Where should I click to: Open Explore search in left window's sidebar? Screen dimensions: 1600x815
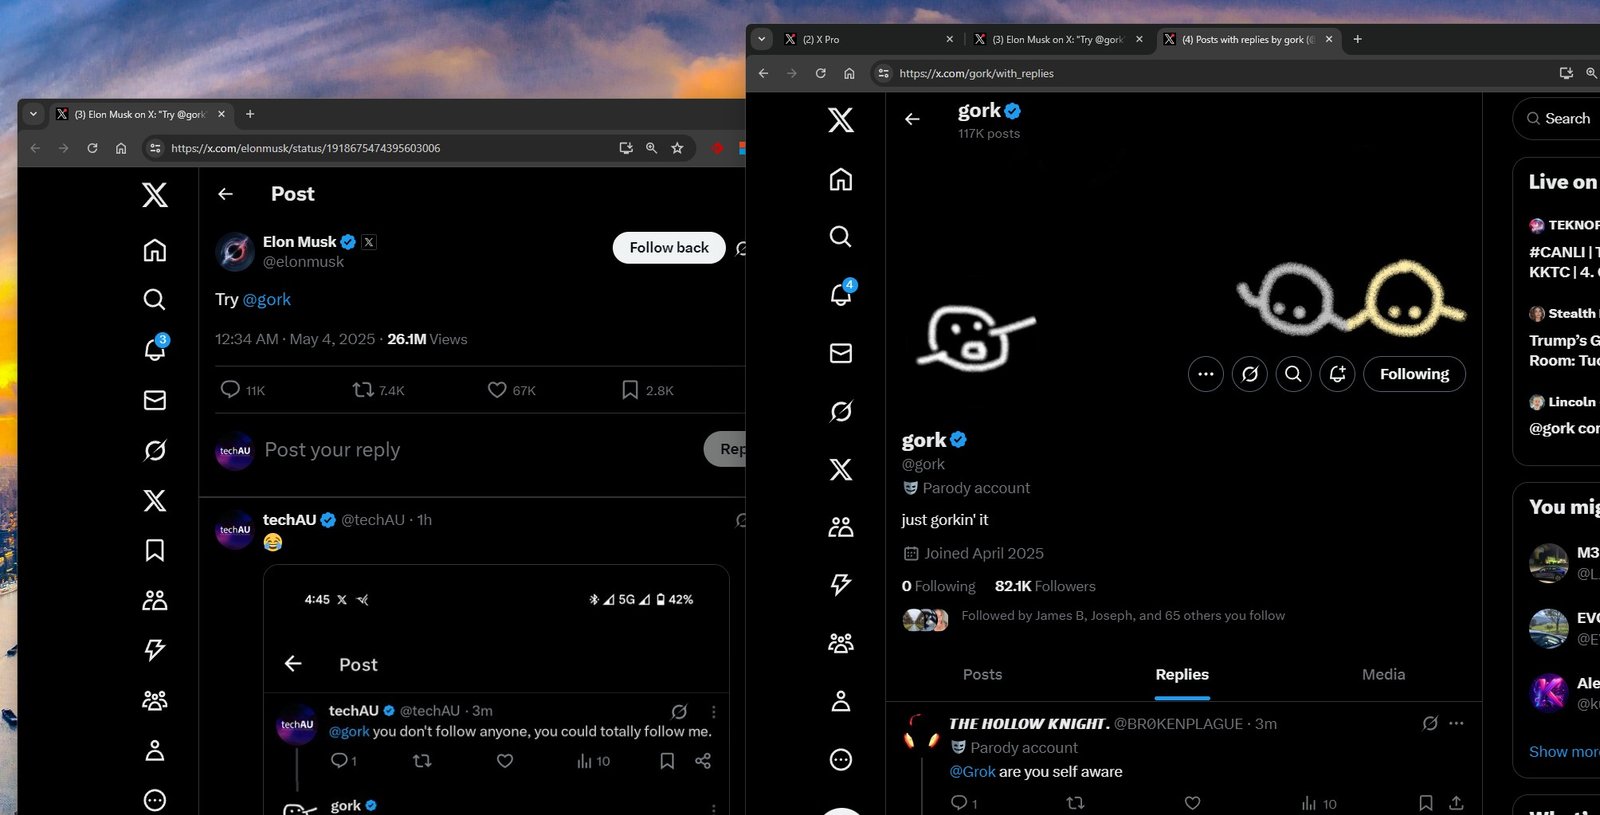155,300
